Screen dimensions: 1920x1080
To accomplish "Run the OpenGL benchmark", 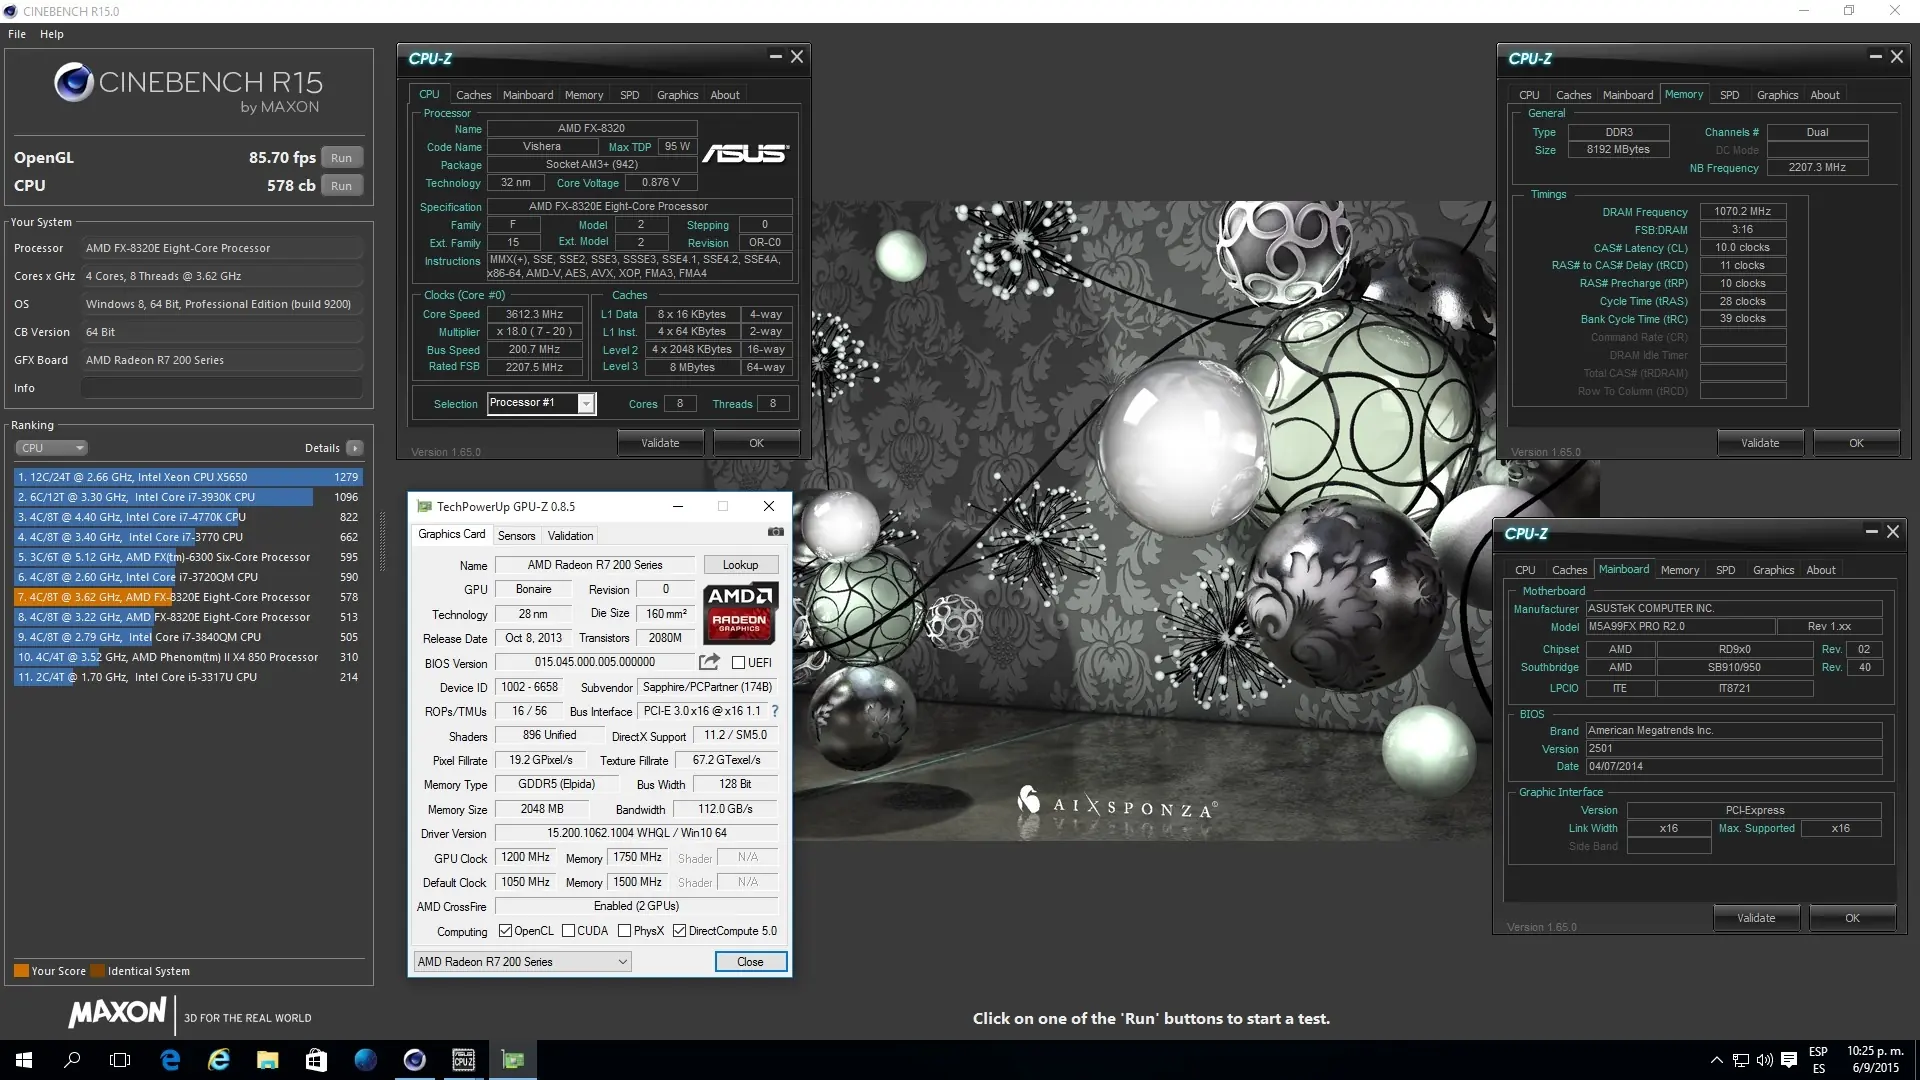I will click(342, 158).
